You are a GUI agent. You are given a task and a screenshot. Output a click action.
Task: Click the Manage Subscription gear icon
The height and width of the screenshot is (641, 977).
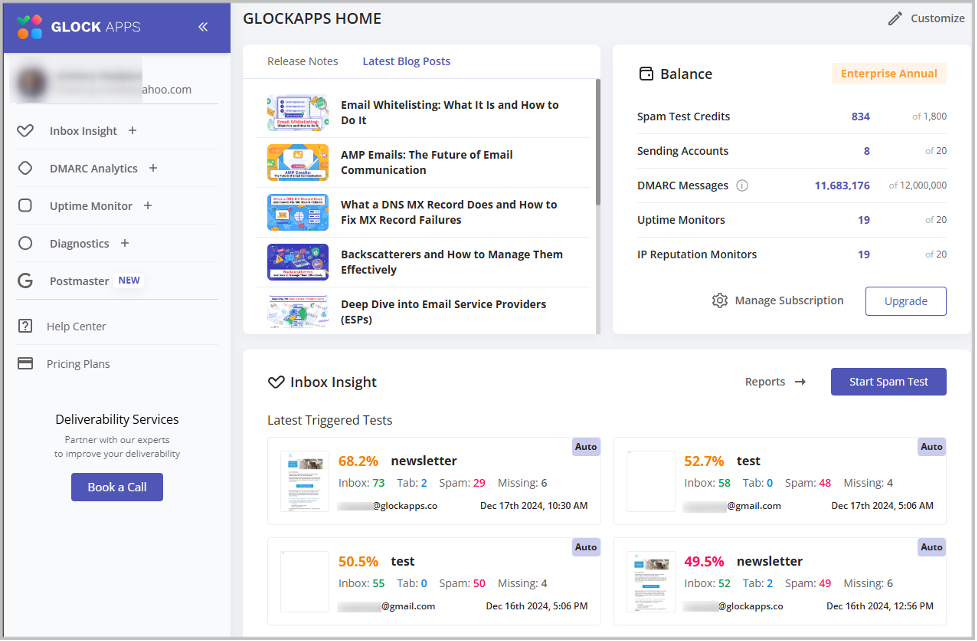click(x=719, y=300)
